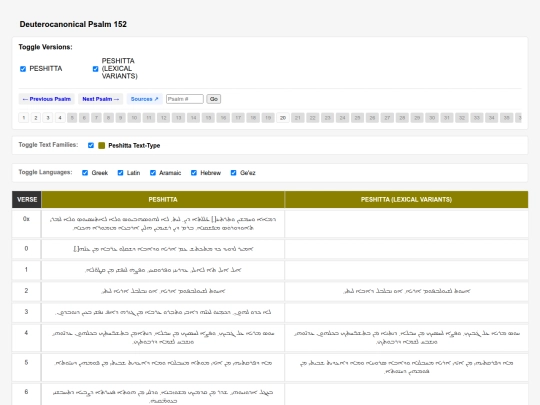Click the Deuterocanonical Psalm 152 heading
540x405 pixels.
73,24
